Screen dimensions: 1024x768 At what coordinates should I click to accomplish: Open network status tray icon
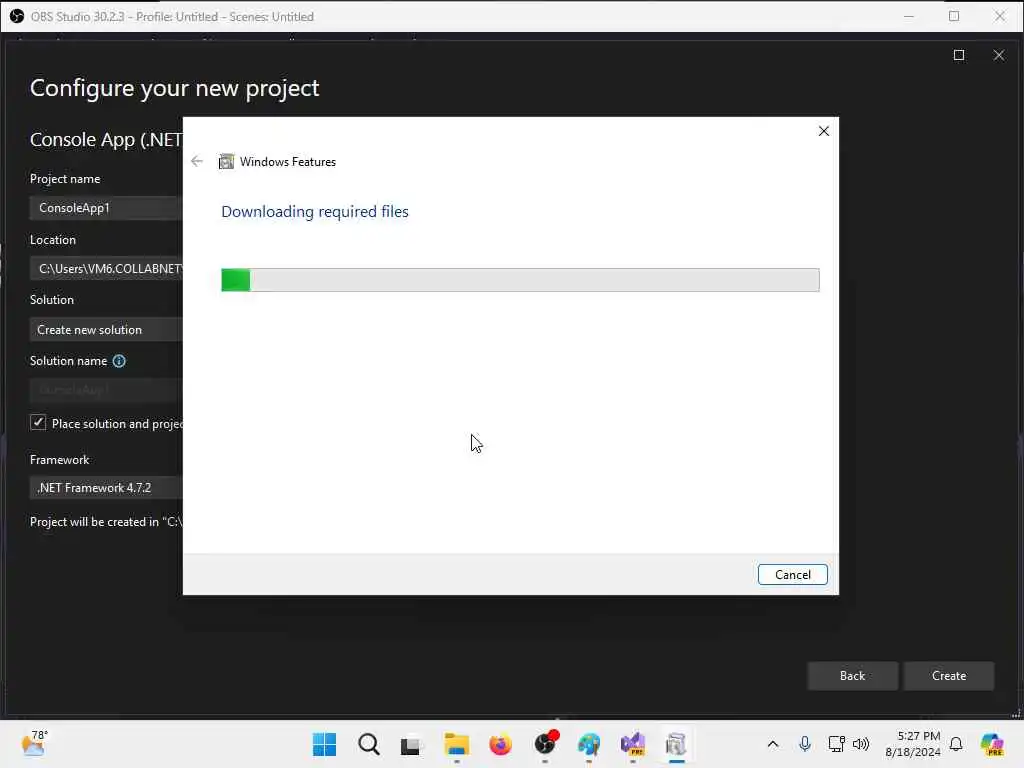pos(836,744)
